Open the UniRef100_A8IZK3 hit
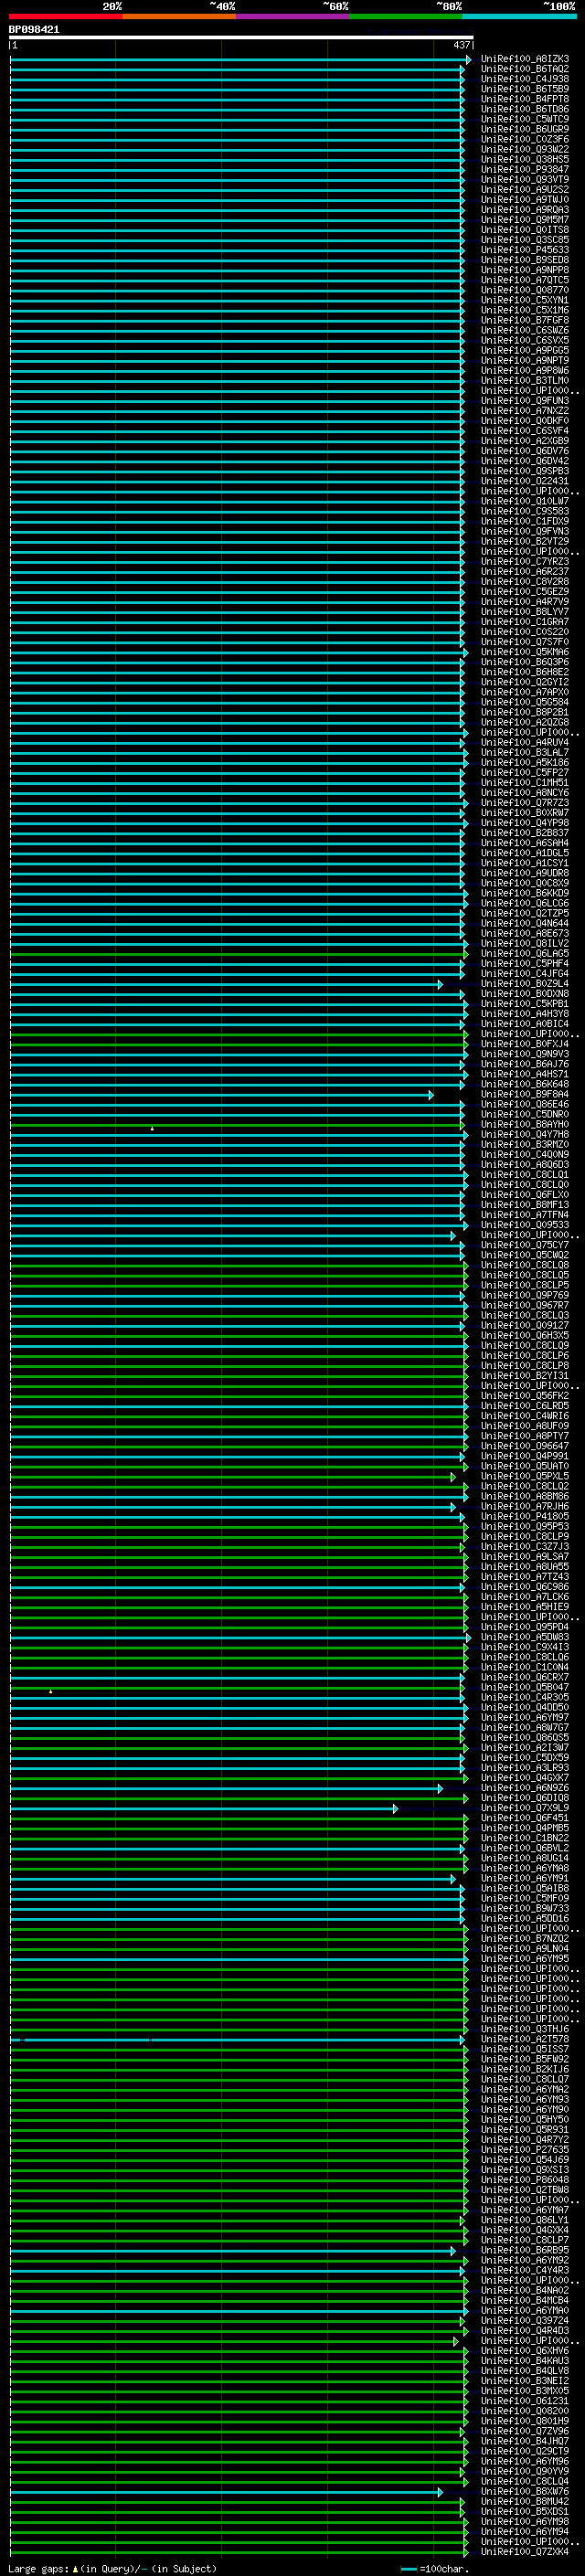 click(x=525, y=59)
